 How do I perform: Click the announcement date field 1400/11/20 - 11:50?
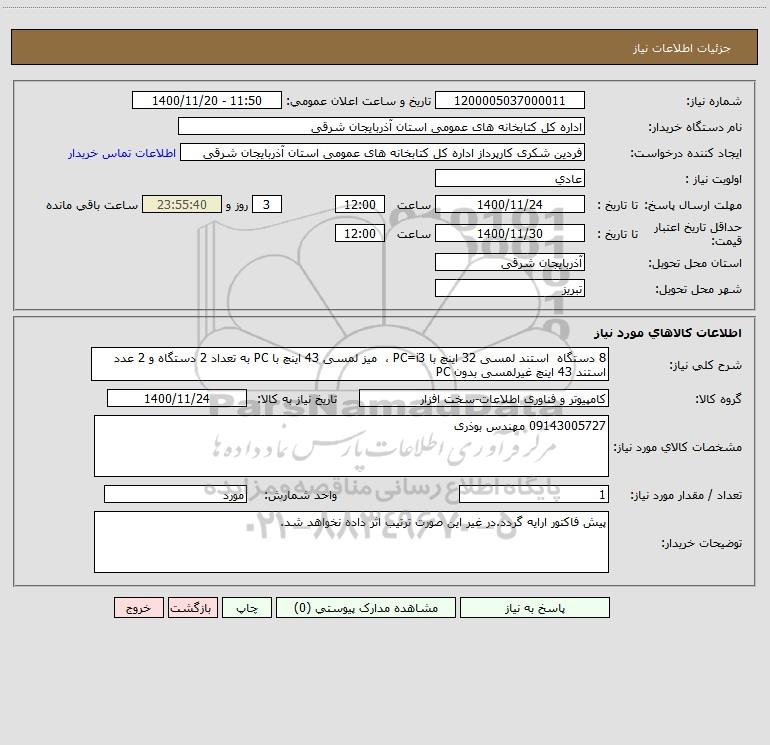coord(207,100)
